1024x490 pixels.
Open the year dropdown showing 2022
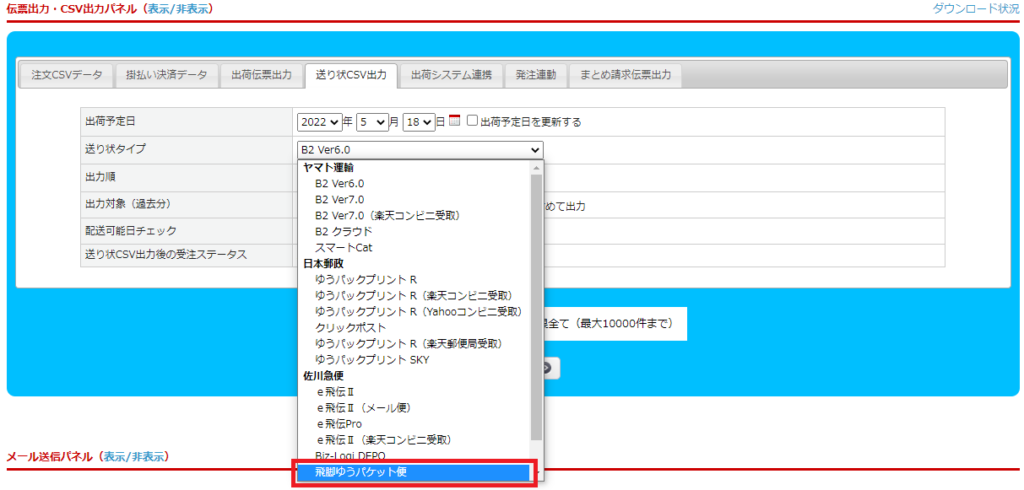(319, 122)
